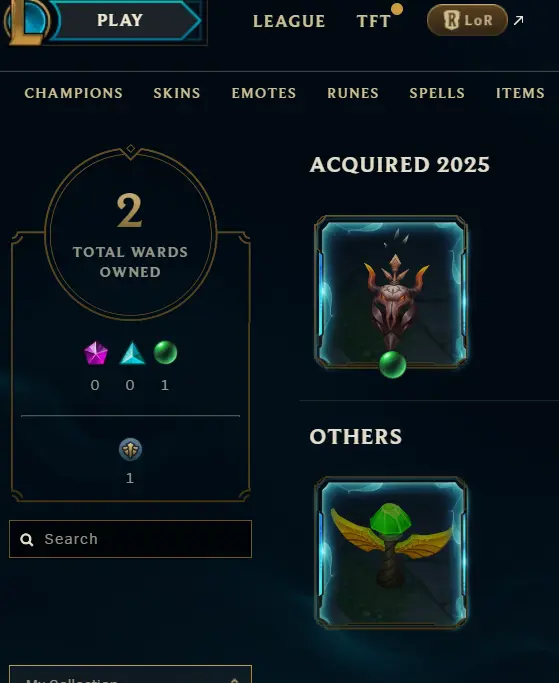This screenshot has height=683, width=559.
Task: Click the blue triangular epic gem icon
Action: pos(132,353)
